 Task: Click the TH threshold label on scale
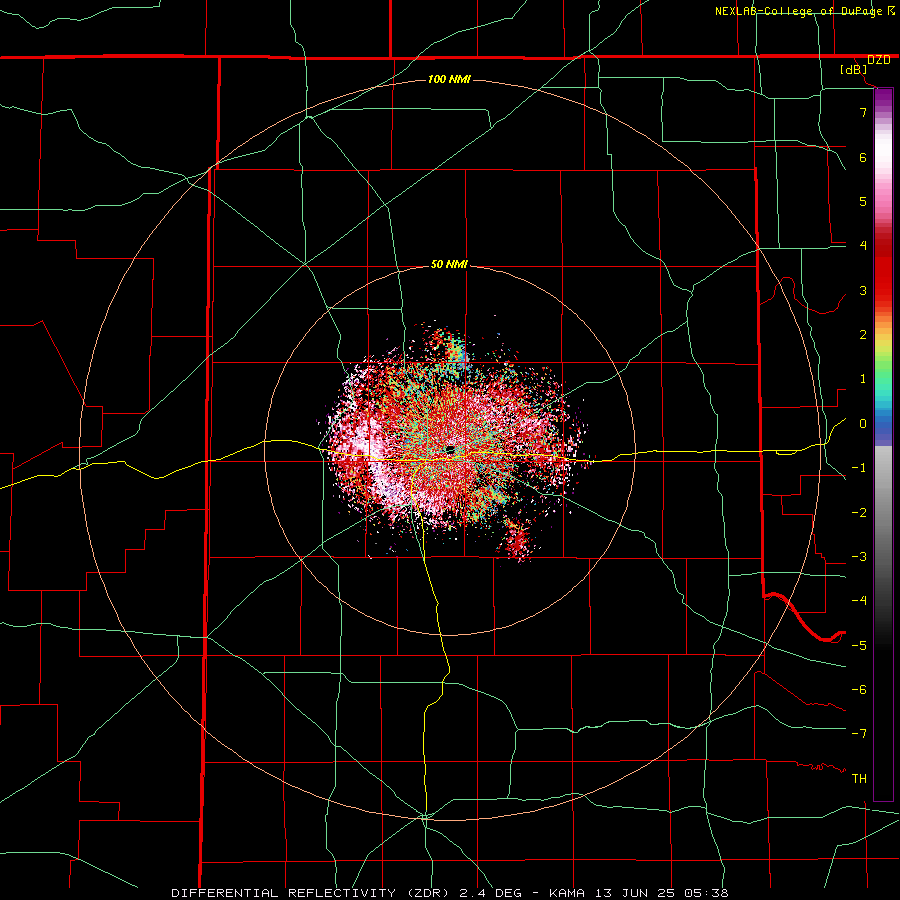pyautogui.click(x=859, y=779)
